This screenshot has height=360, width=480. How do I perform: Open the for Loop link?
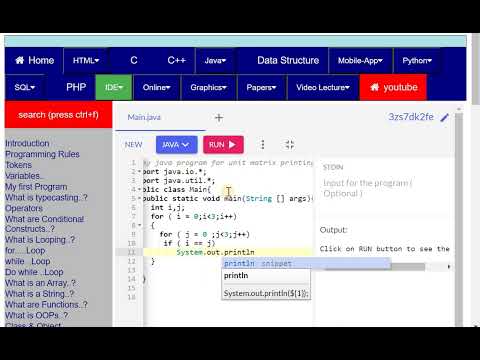click(25, 250)
